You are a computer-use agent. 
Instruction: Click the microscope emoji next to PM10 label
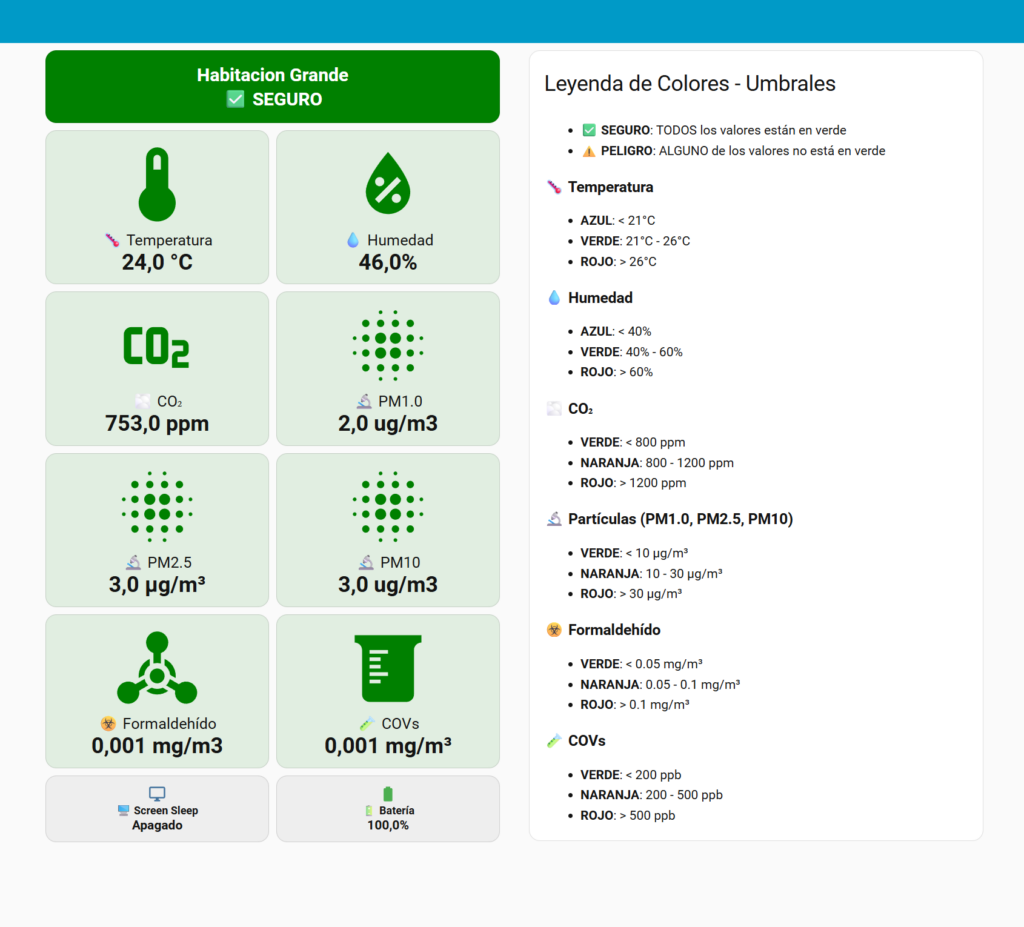[366, 562]
